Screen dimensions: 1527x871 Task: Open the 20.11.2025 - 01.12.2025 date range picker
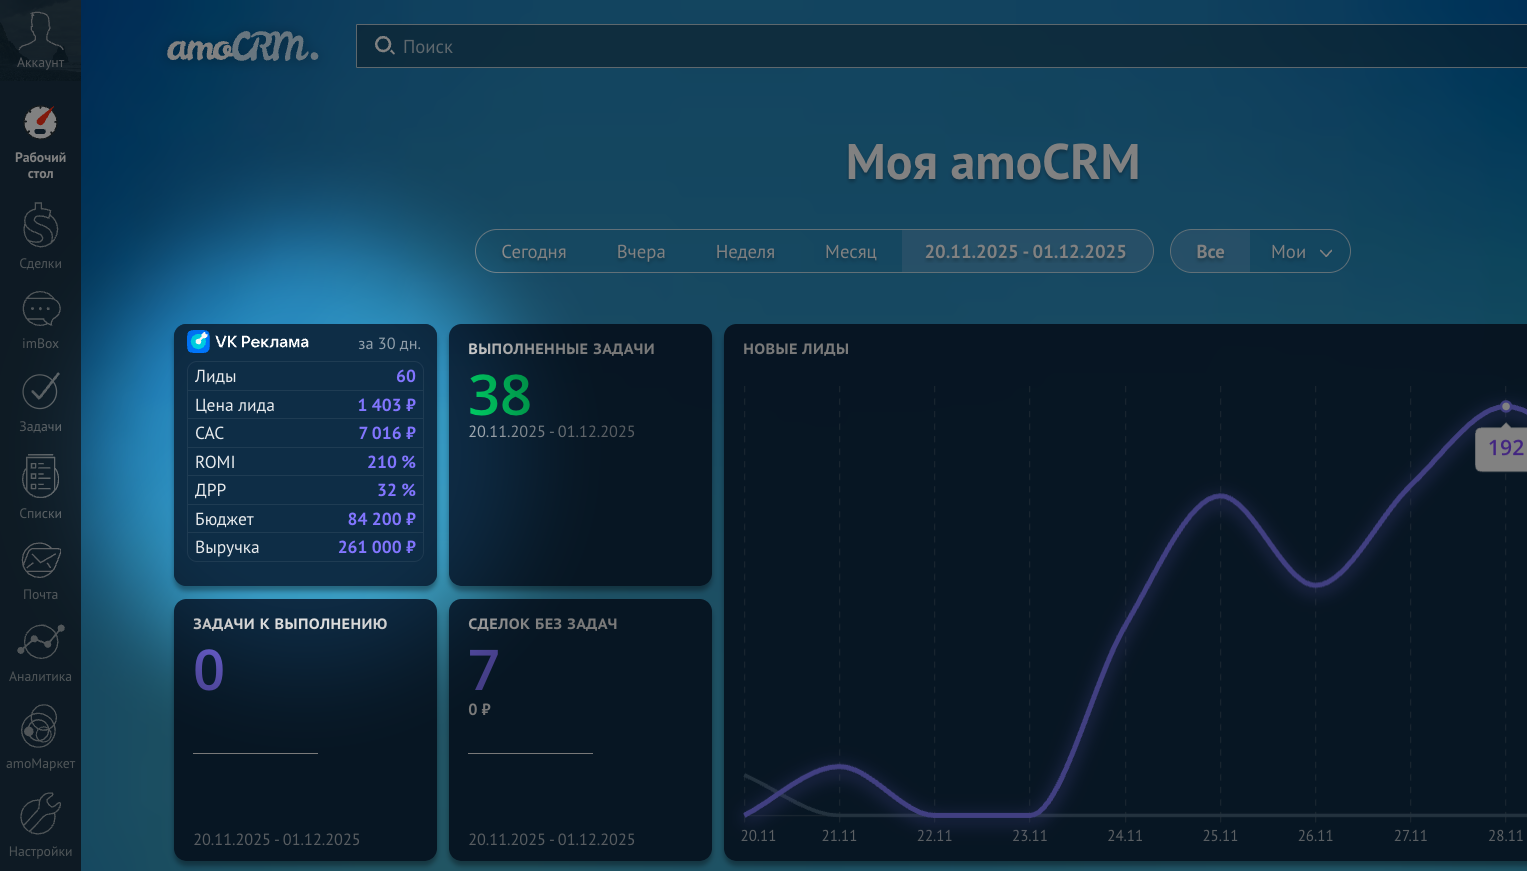[x=1027, y=251]
